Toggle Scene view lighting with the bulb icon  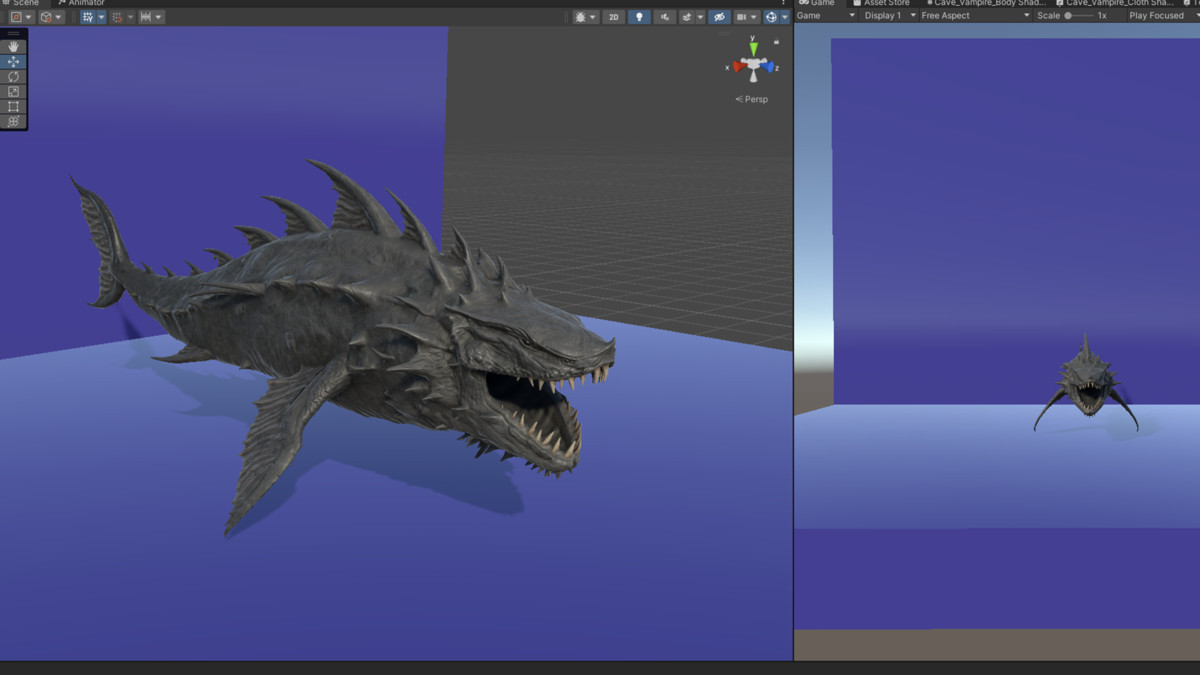(638, 17)
